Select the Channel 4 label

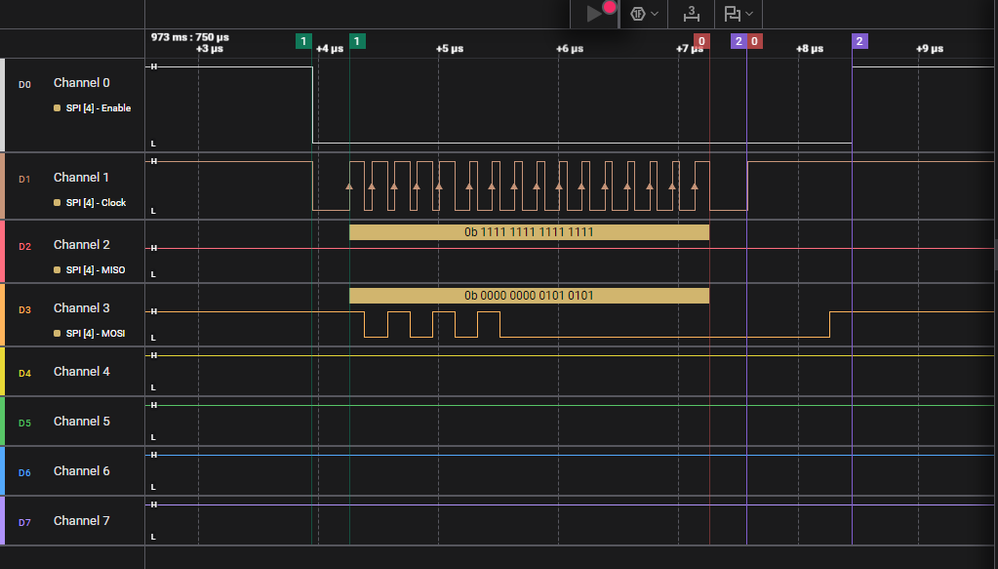pyautogui.click(x=81, y=372)
